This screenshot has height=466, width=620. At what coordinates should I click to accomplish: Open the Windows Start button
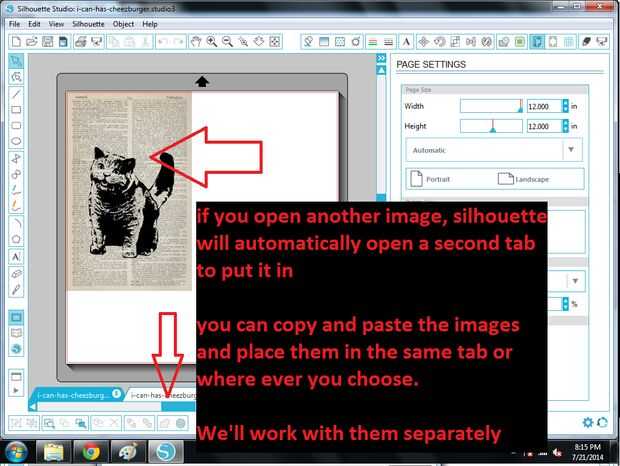[x=16, y=452]
